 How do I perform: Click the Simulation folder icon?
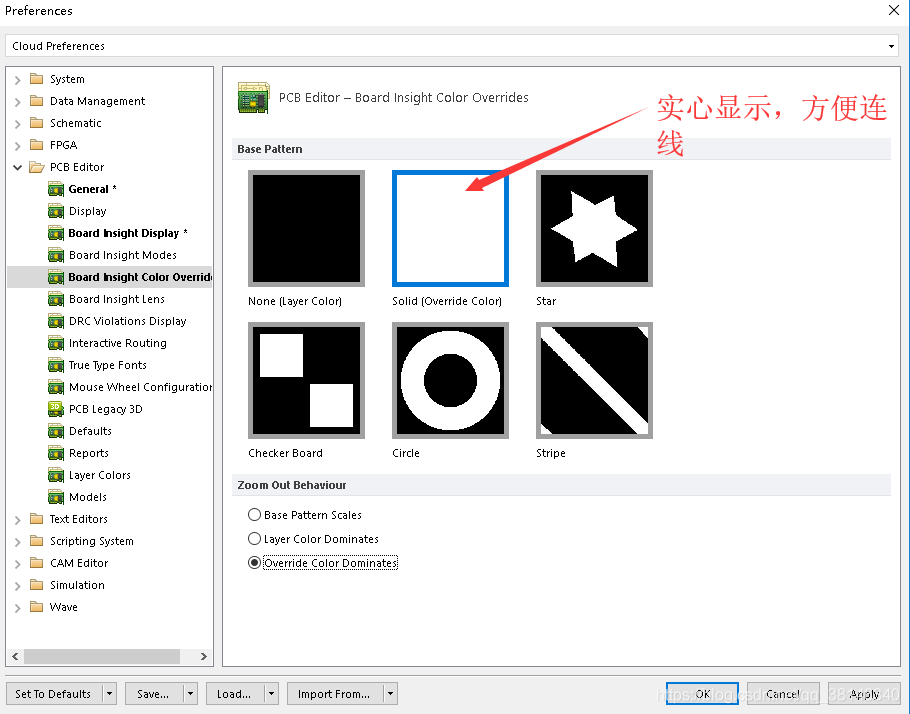point(37,585)
